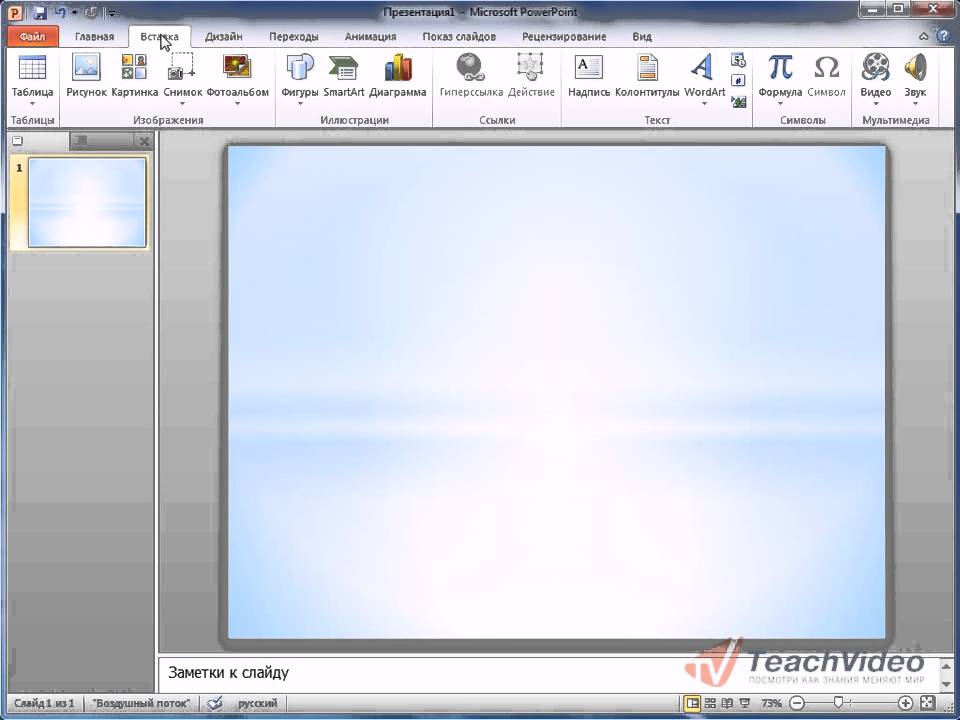
Task: Open the undo history dropdown arrow
Action: [74, 12]
